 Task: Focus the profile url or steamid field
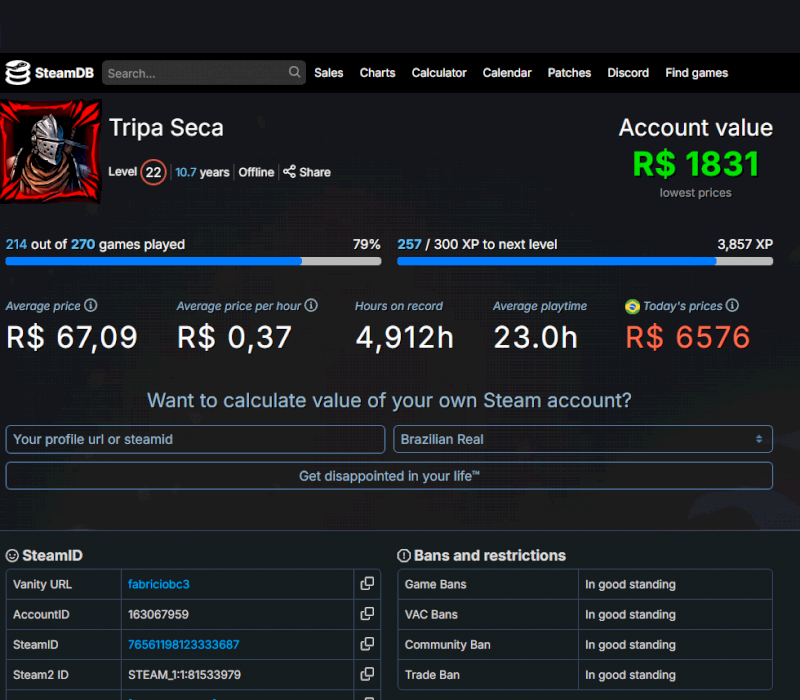pos(195,439)
